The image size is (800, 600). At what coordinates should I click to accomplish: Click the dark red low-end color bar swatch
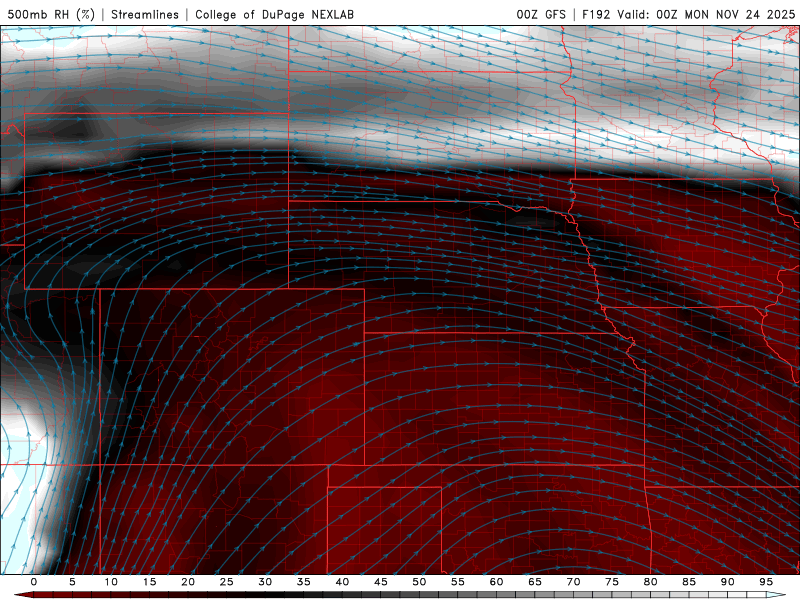click(24, 595)
